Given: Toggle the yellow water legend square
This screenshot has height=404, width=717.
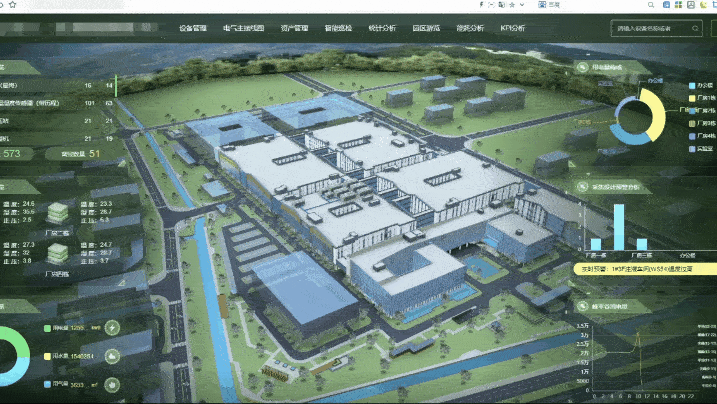Looking at the screenshot, I should click(x=47, y=356).
